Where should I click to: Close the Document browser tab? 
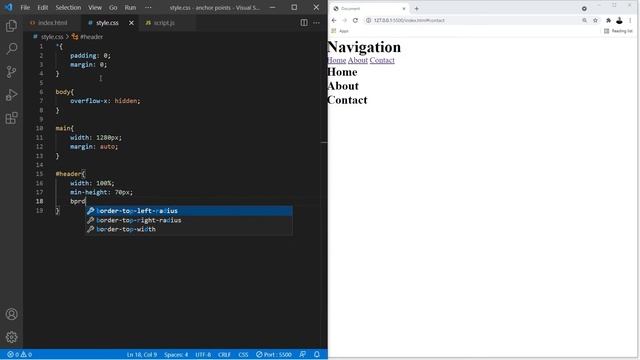tap(404, 9)
